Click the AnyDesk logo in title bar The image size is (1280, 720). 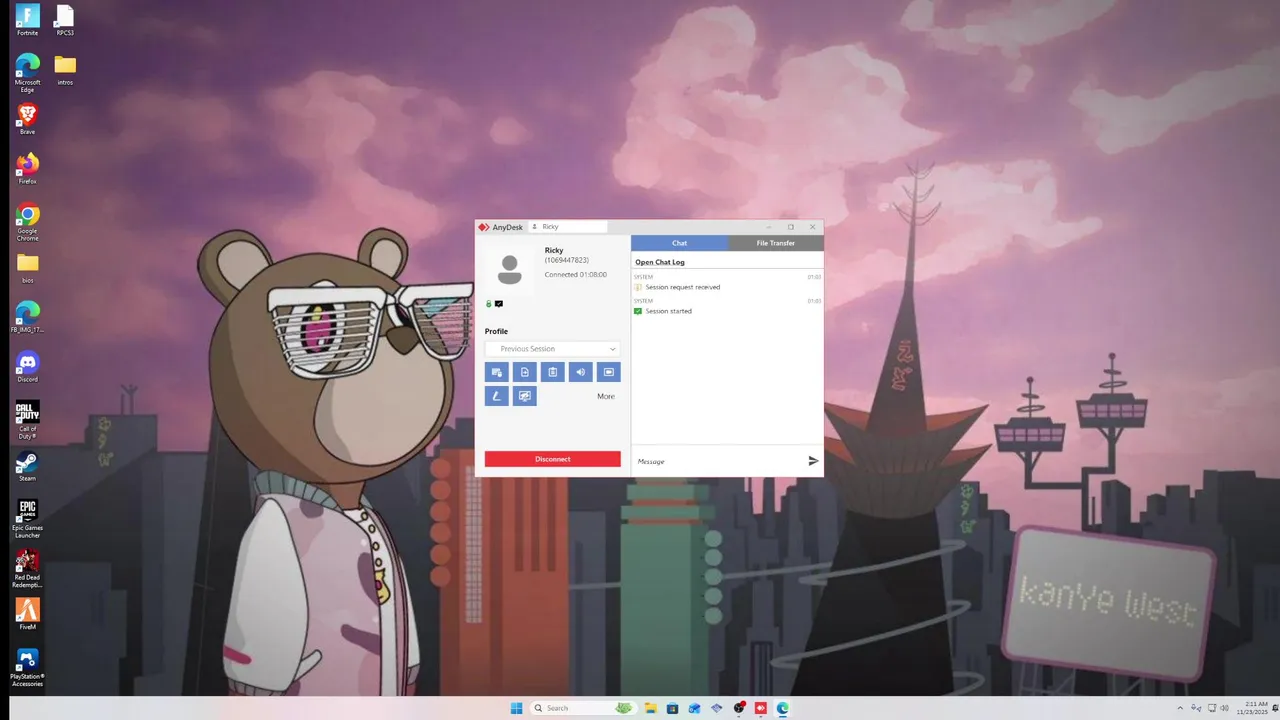(483, 227)
